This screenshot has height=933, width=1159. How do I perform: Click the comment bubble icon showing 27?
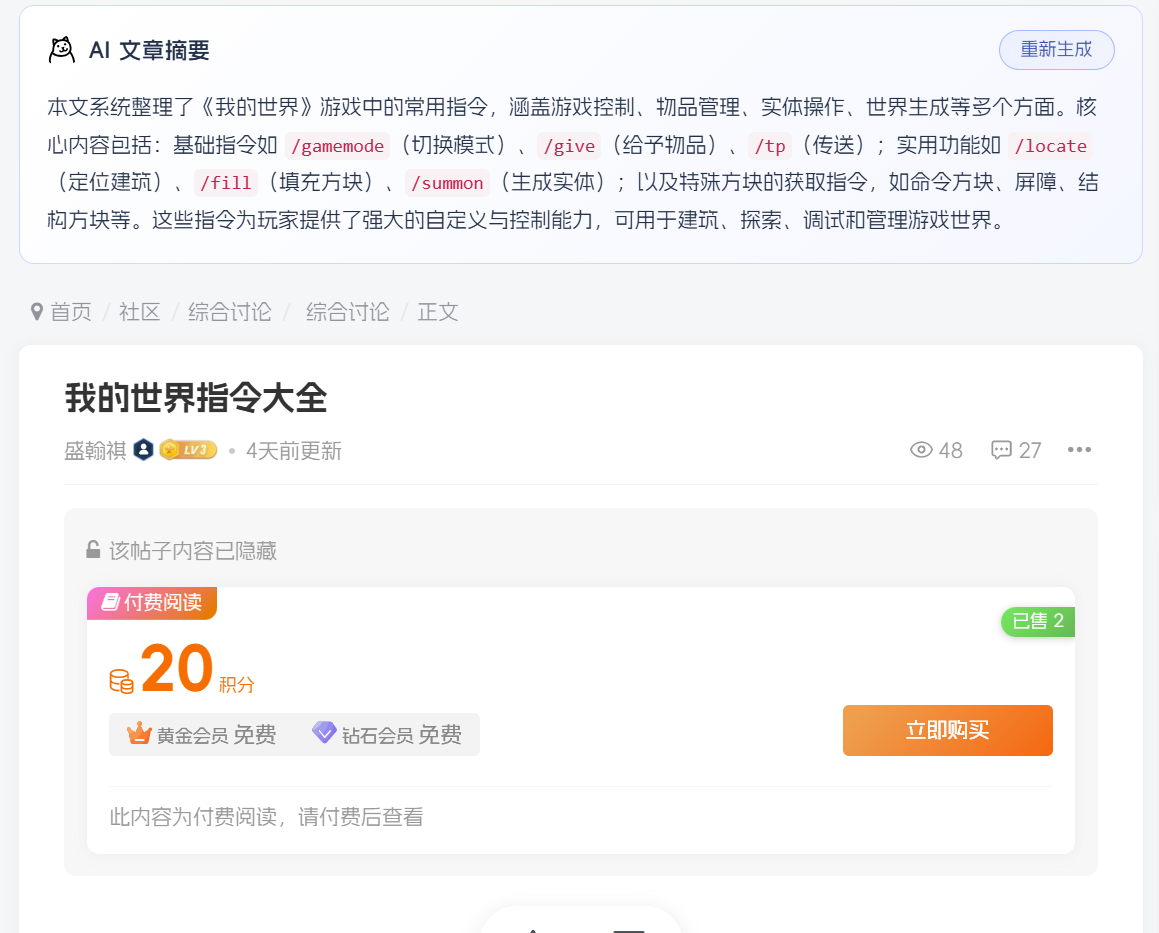pos(1001,450)
